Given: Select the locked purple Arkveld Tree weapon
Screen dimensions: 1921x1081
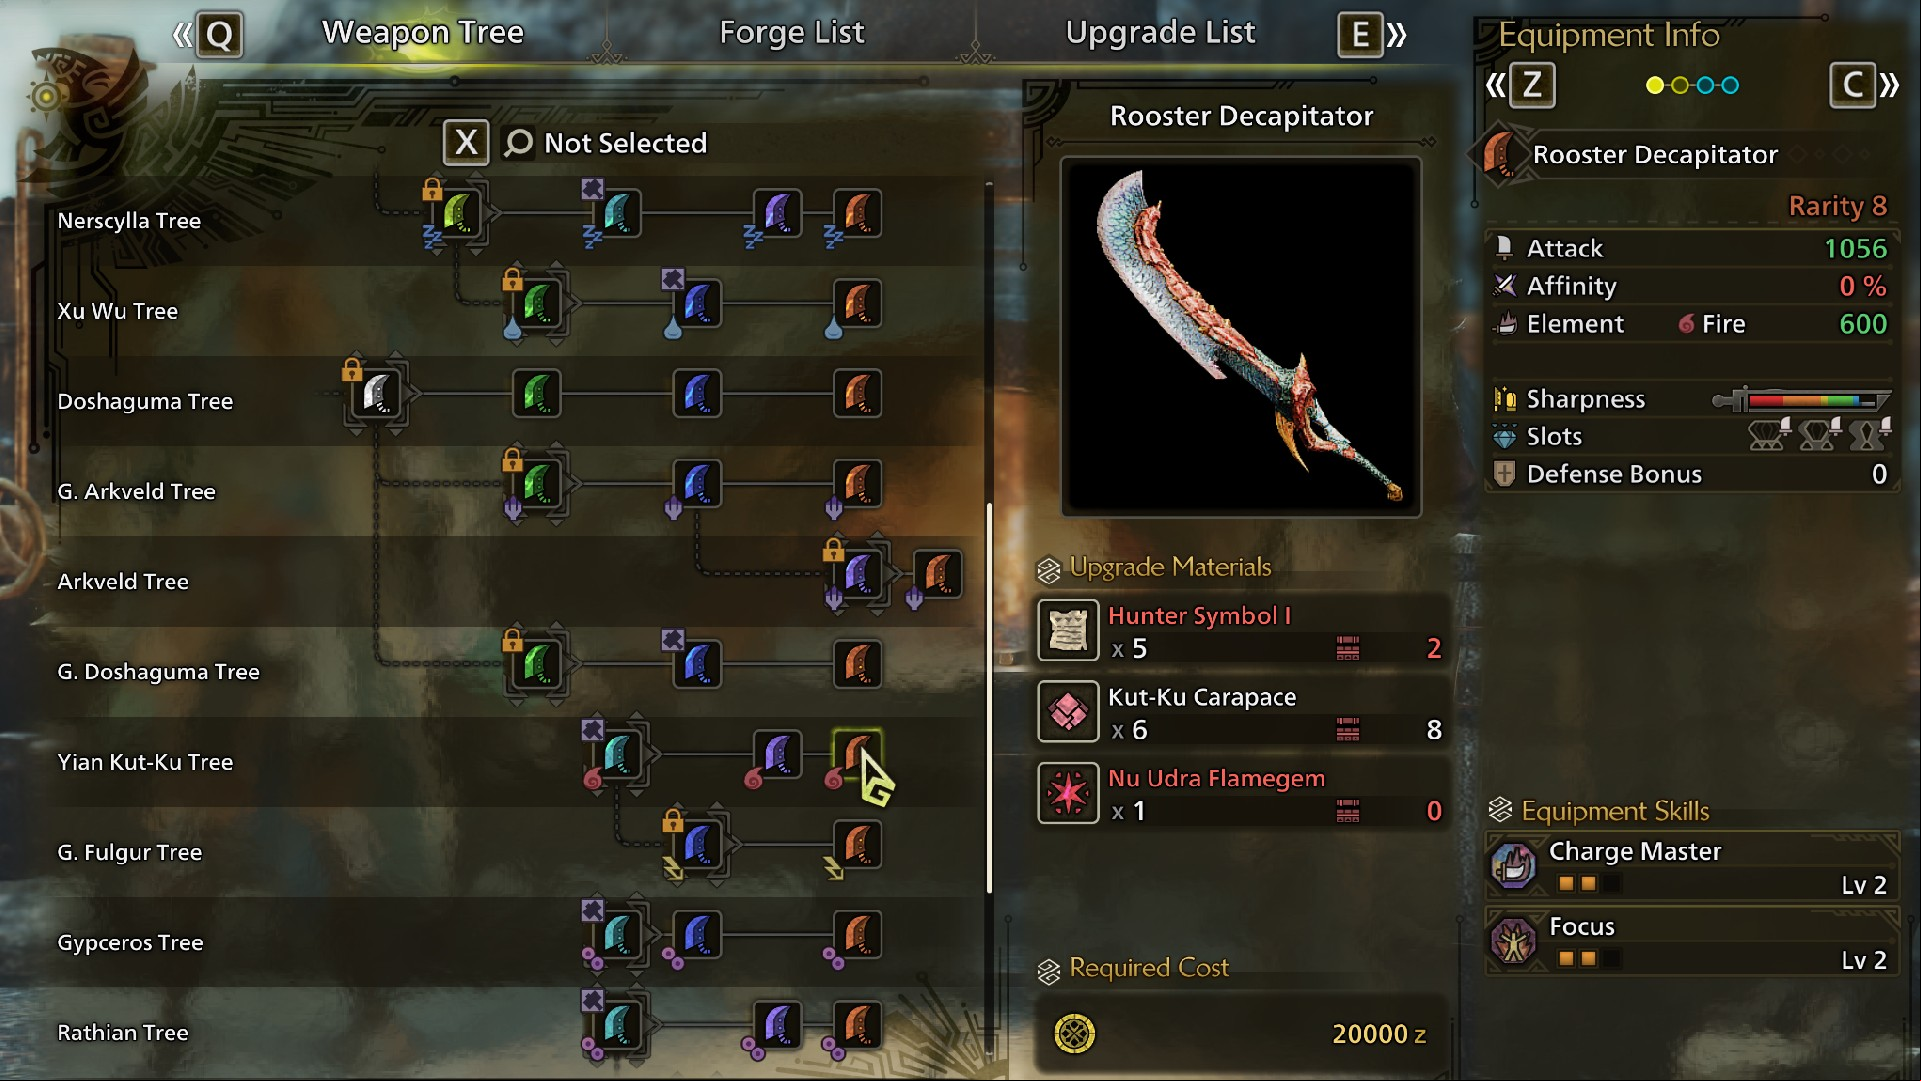Looking at the screenshot, I should (858, 574).
